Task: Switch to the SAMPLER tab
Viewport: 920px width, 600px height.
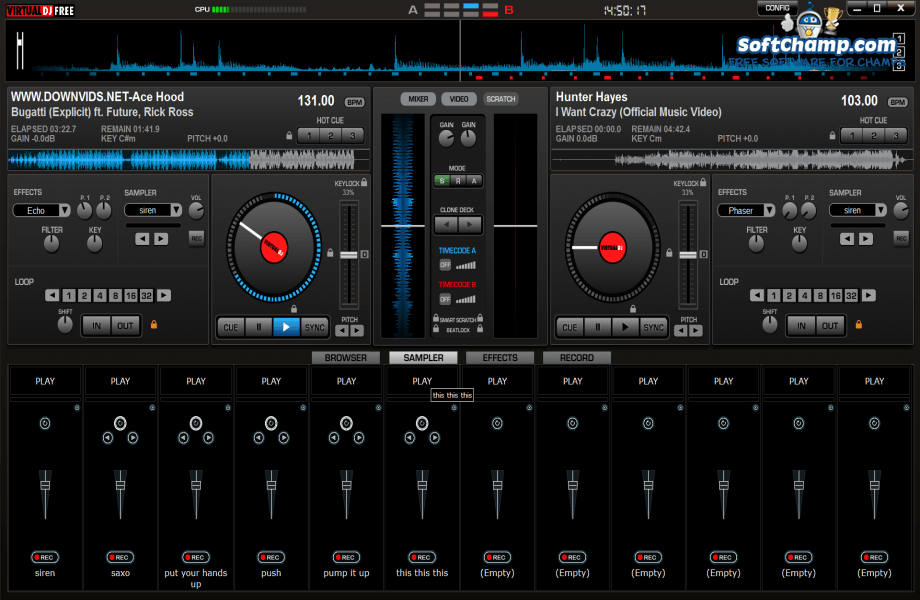Action: 423,358
